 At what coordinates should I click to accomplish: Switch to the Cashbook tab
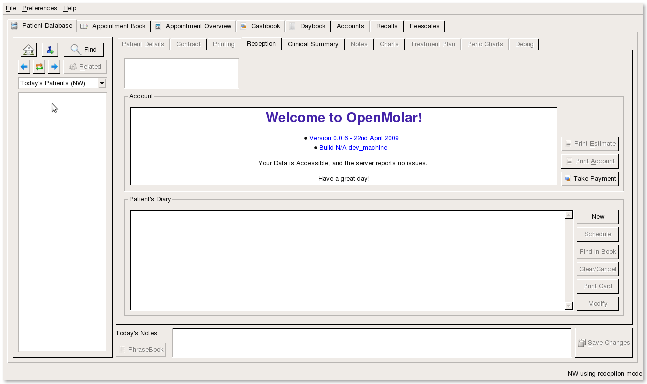(x=260, y=26)
